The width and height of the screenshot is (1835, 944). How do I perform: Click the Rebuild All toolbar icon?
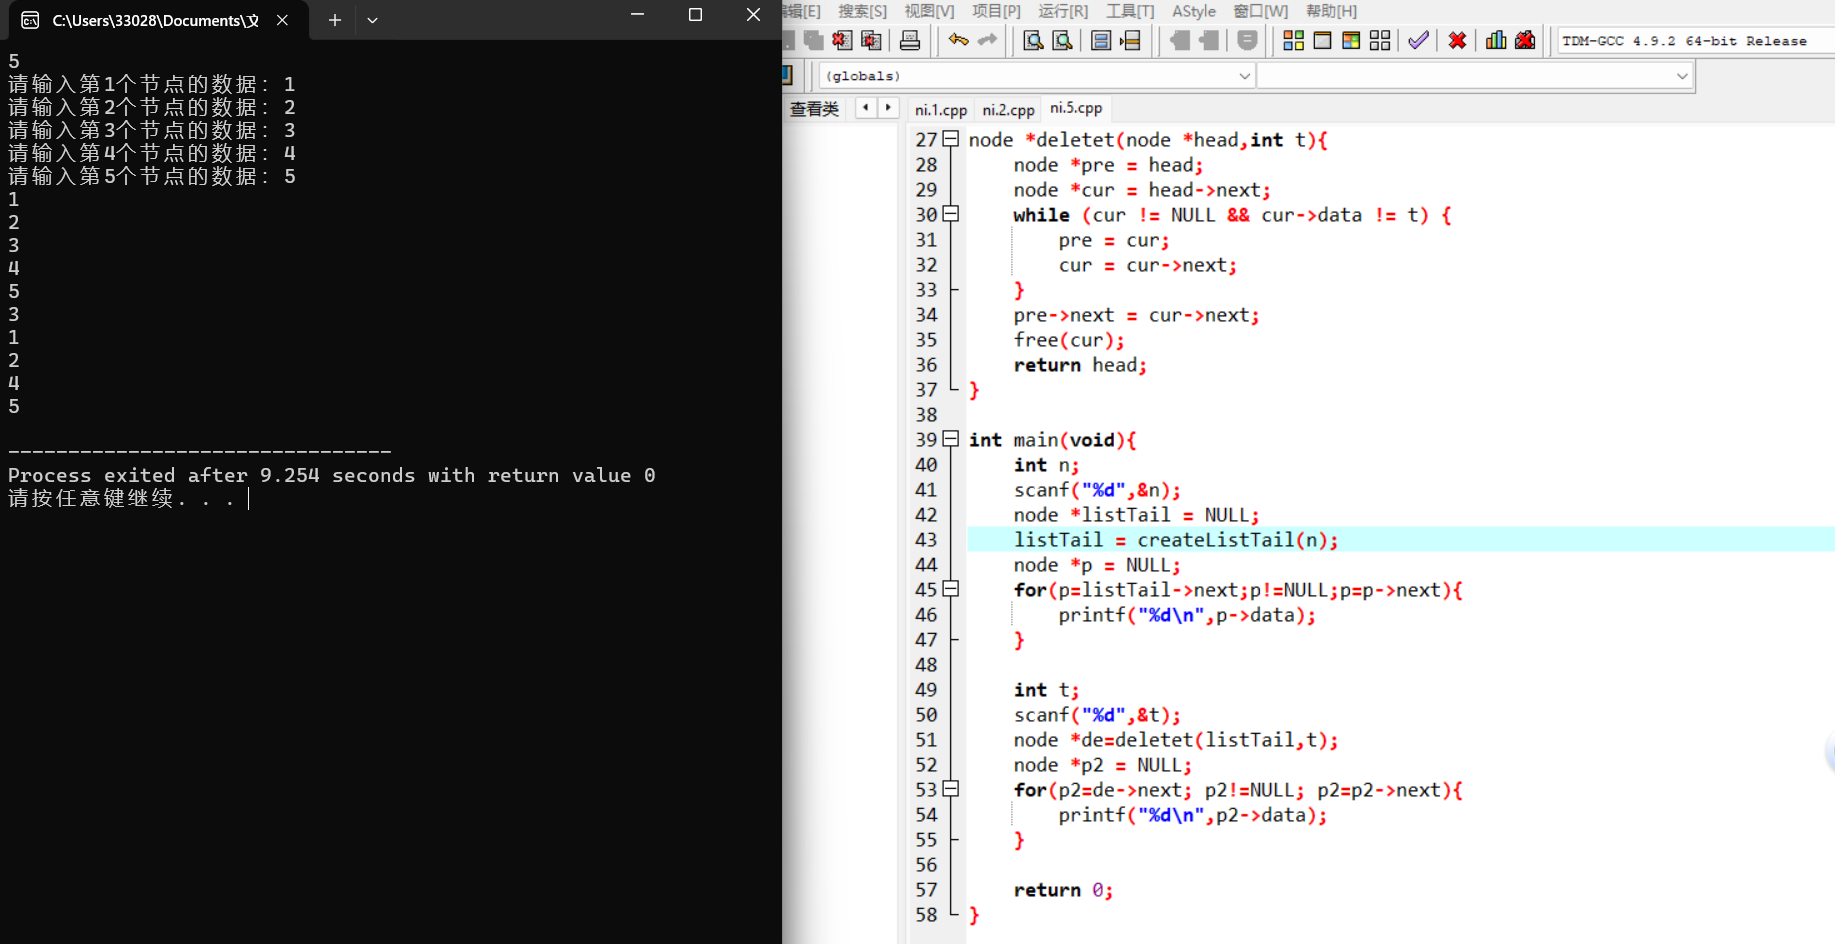[1380, 40]
